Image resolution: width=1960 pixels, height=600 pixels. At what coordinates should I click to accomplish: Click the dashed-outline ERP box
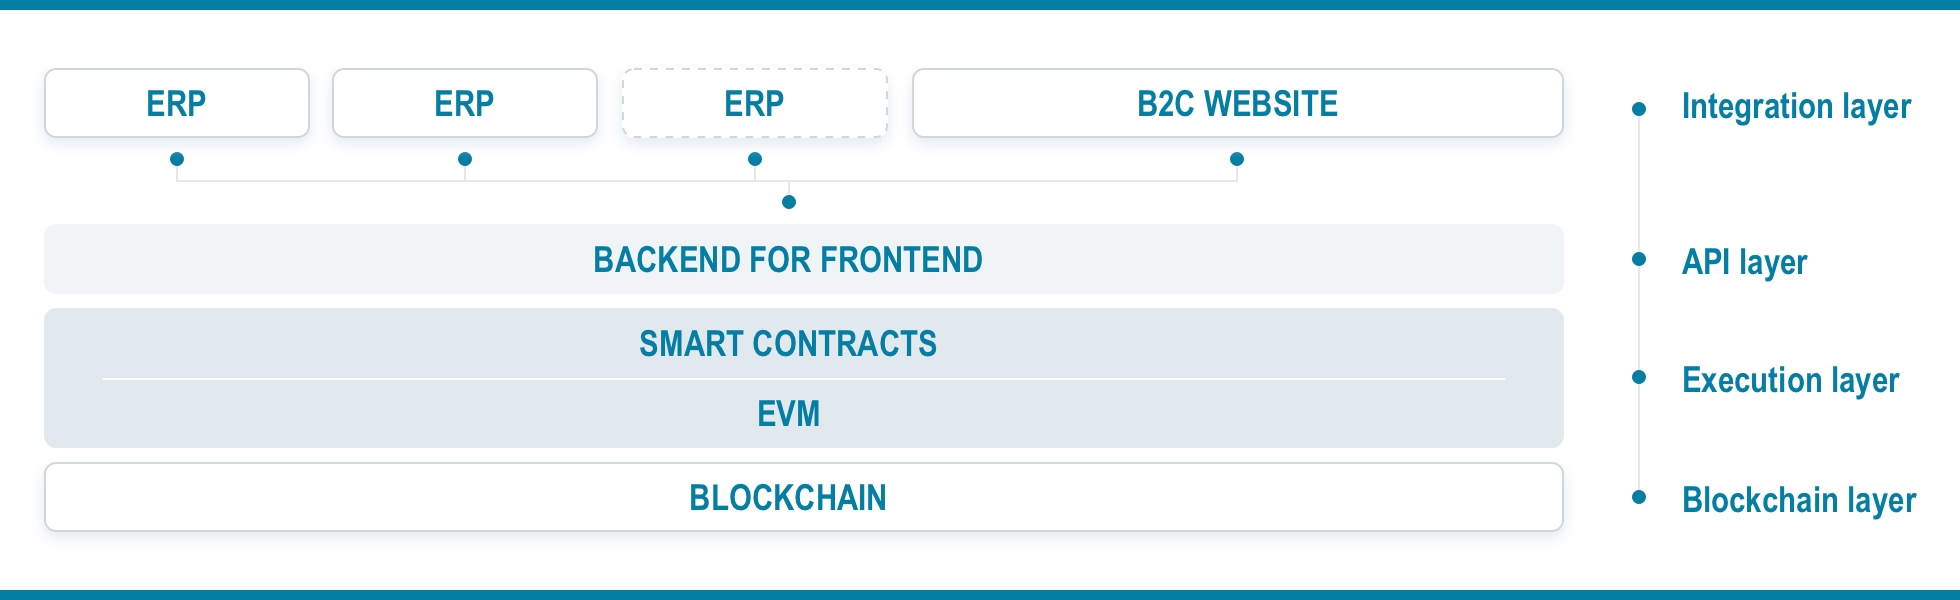755,103
